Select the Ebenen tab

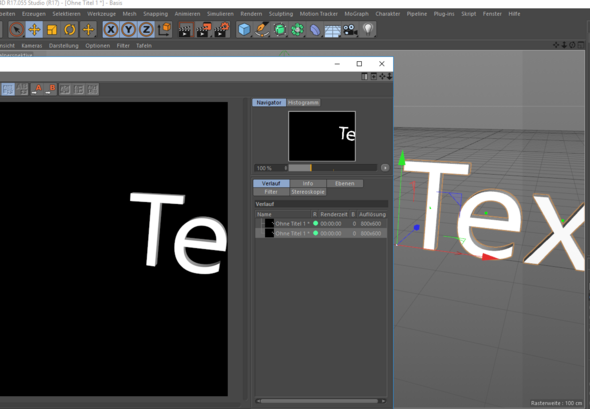click(x=345, y=183)
